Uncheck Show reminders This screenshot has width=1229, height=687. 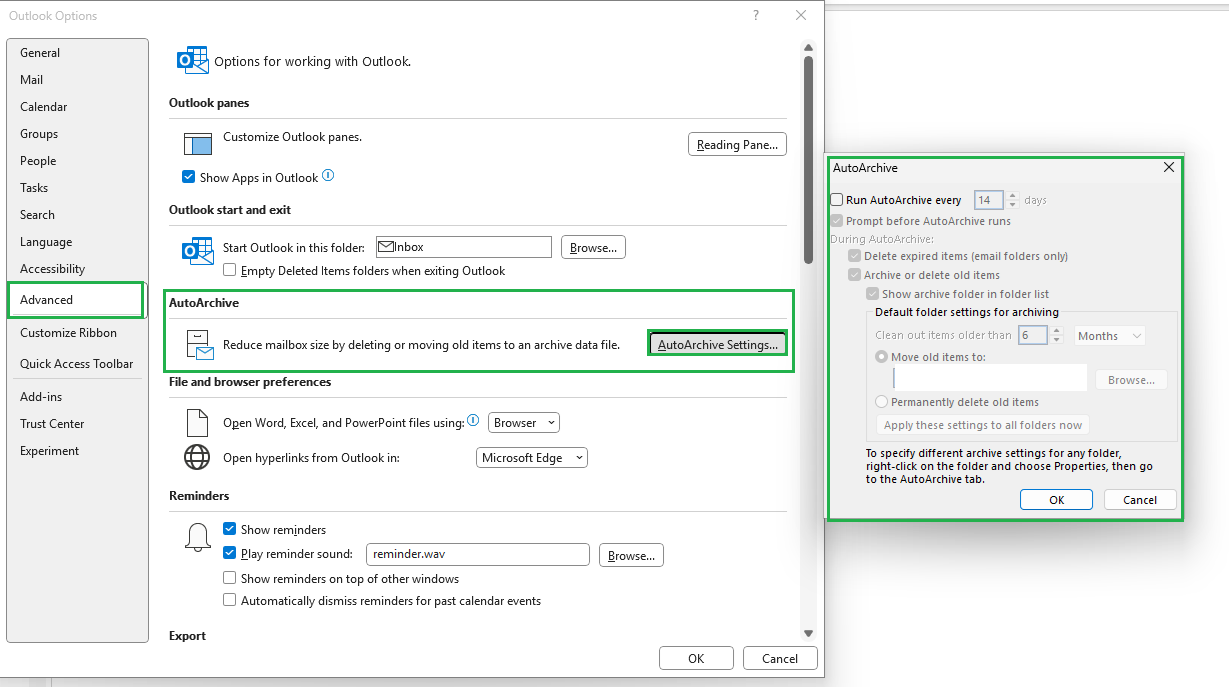(x=230, y=529)
